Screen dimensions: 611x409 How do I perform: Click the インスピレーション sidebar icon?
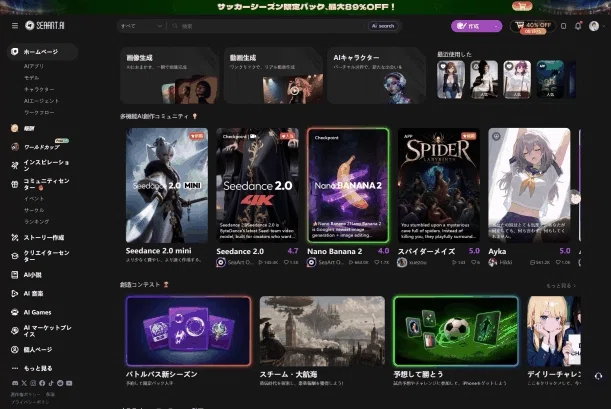15,165
